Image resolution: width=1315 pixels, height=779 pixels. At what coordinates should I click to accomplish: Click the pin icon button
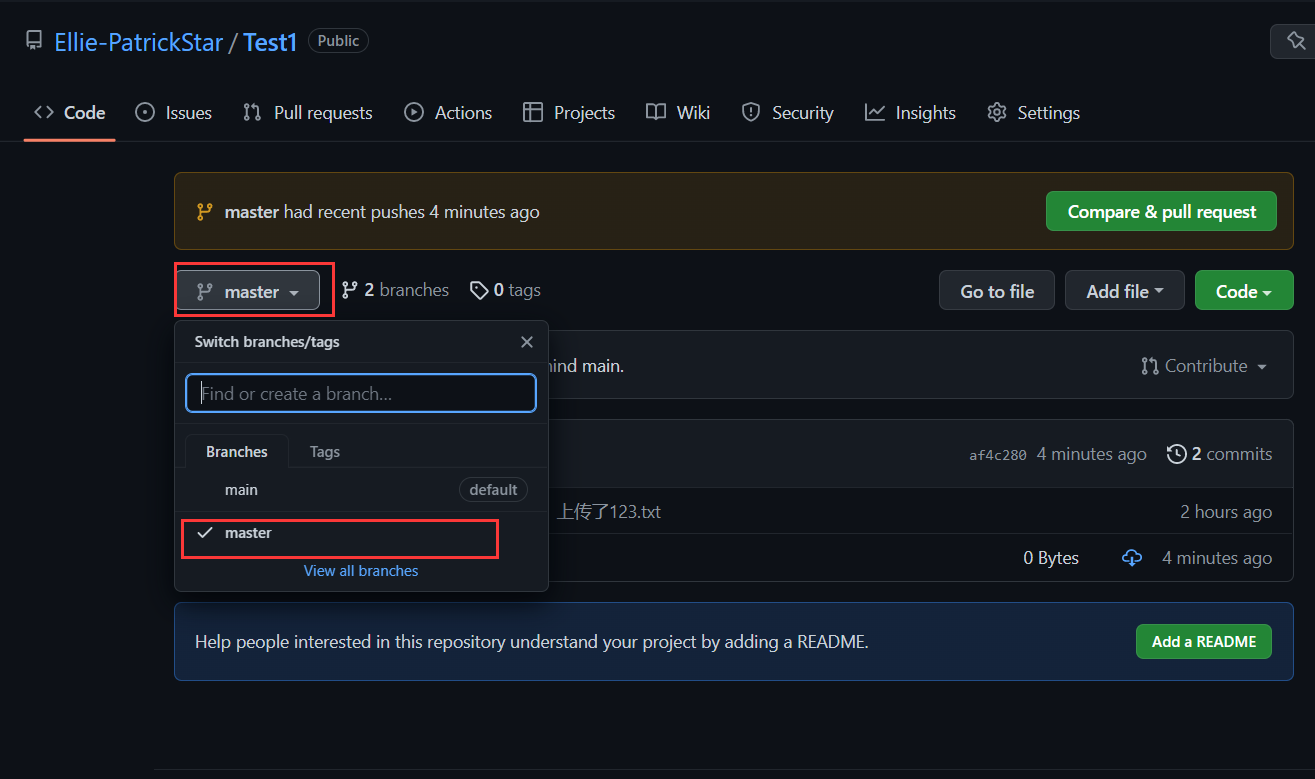click(1294, 42)
